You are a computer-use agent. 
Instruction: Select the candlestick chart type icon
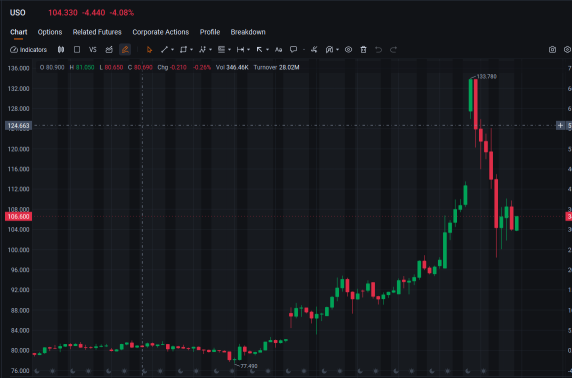point(61,50)
